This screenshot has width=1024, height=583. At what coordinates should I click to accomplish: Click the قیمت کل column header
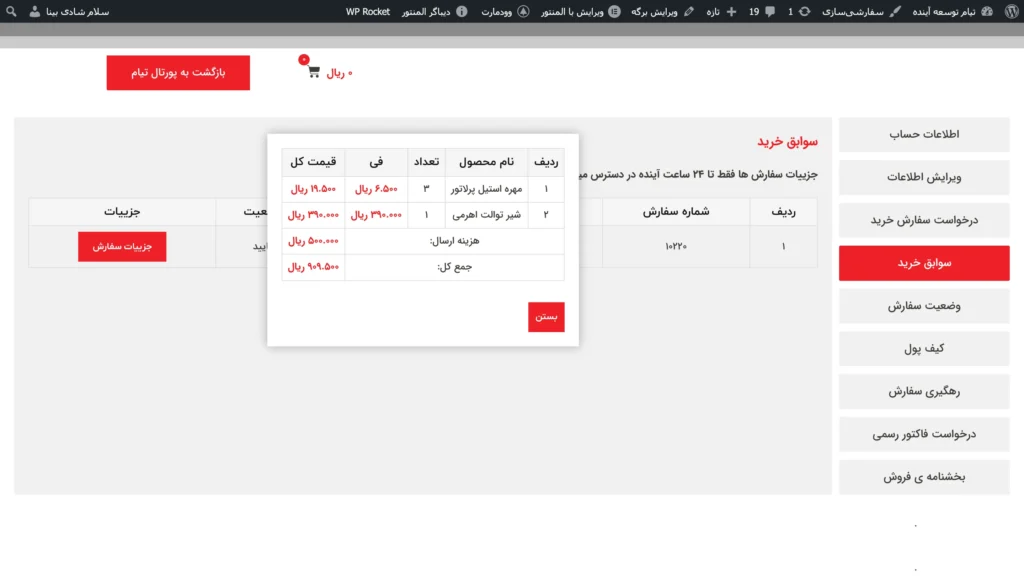313,162
